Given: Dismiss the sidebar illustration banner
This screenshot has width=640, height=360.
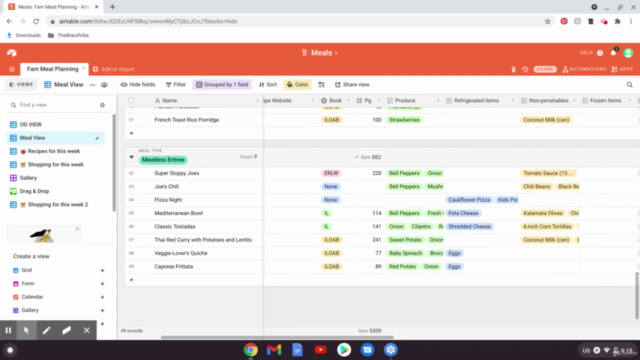Looking at the screenshot, I should pos(77,229).
